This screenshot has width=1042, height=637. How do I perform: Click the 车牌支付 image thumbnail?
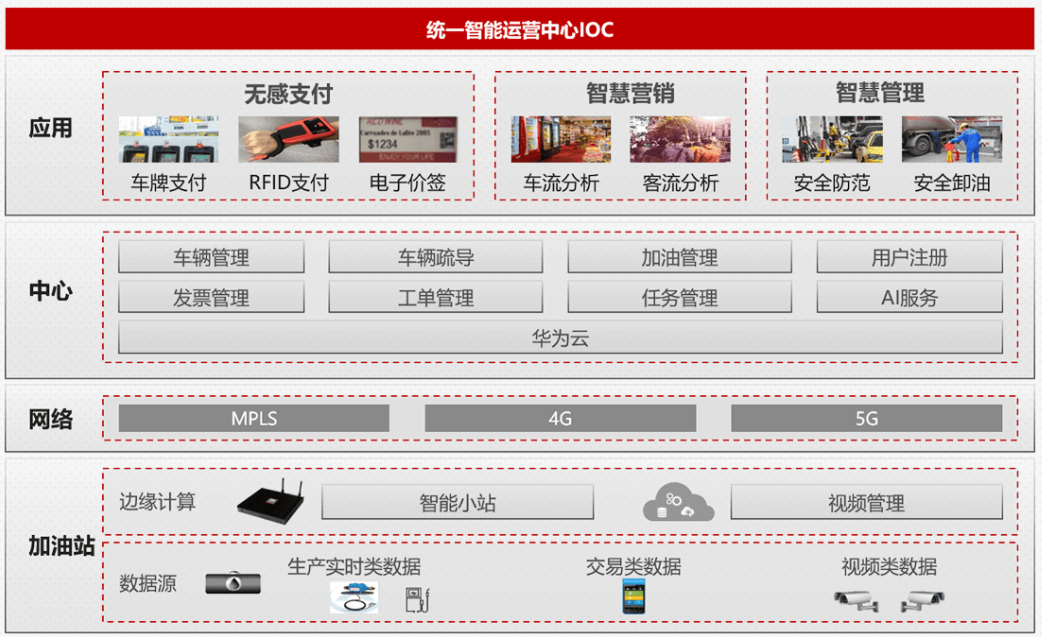click(x=168, y=137)
